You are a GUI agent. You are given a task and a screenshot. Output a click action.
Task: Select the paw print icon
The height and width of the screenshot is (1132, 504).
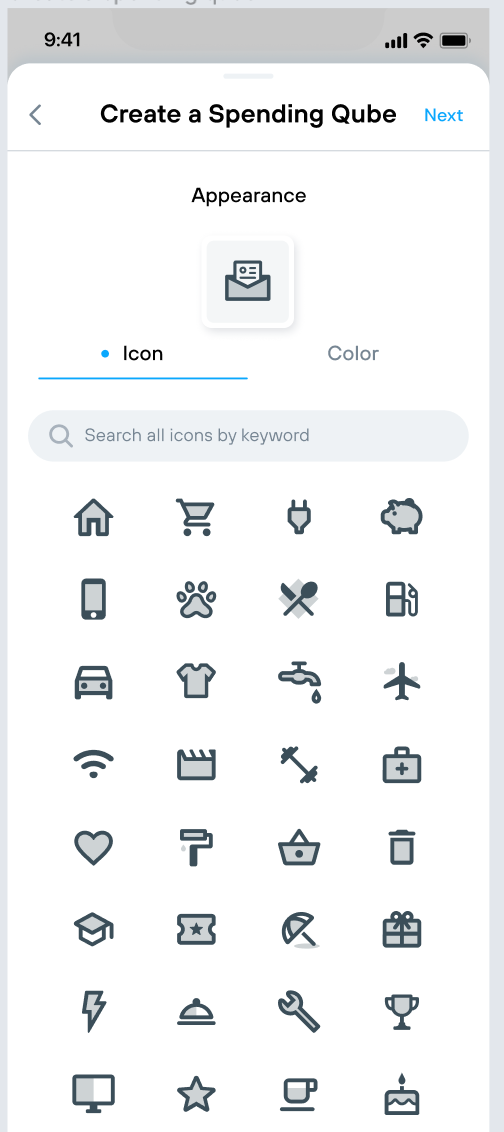[196, 599]
